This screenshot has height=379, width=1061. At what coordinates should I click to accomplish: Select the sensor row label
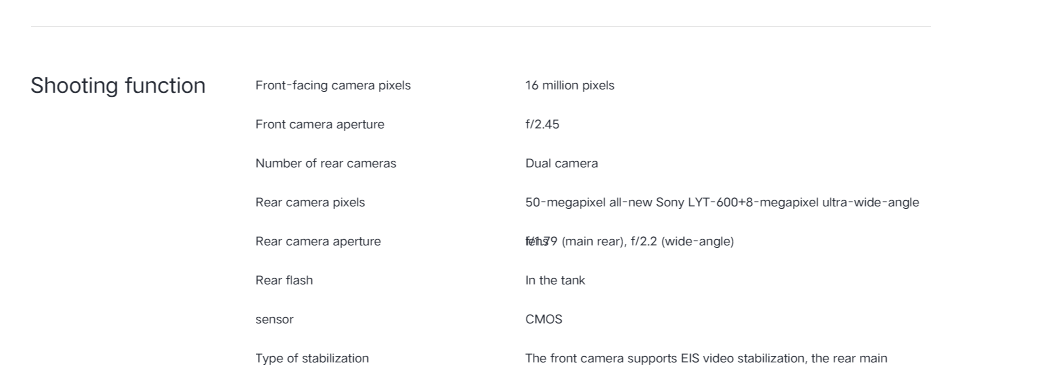pyautogui.click(x=274, y=319)
